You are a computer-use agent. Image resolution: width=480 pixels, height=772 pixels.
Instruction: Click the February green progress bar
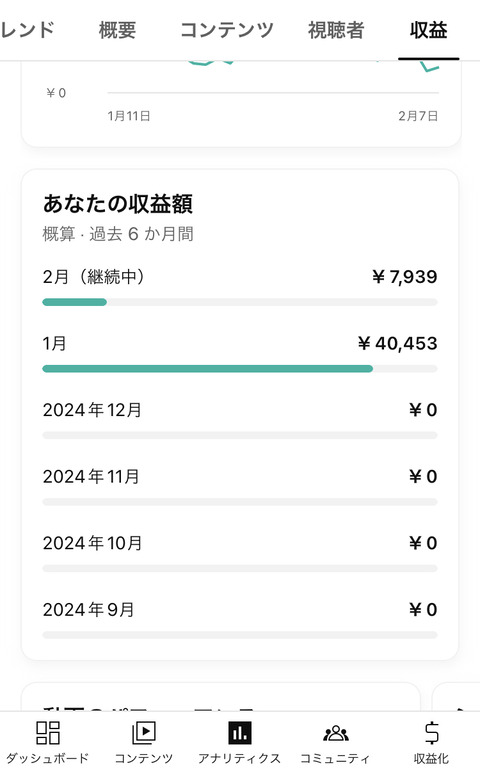74,302
